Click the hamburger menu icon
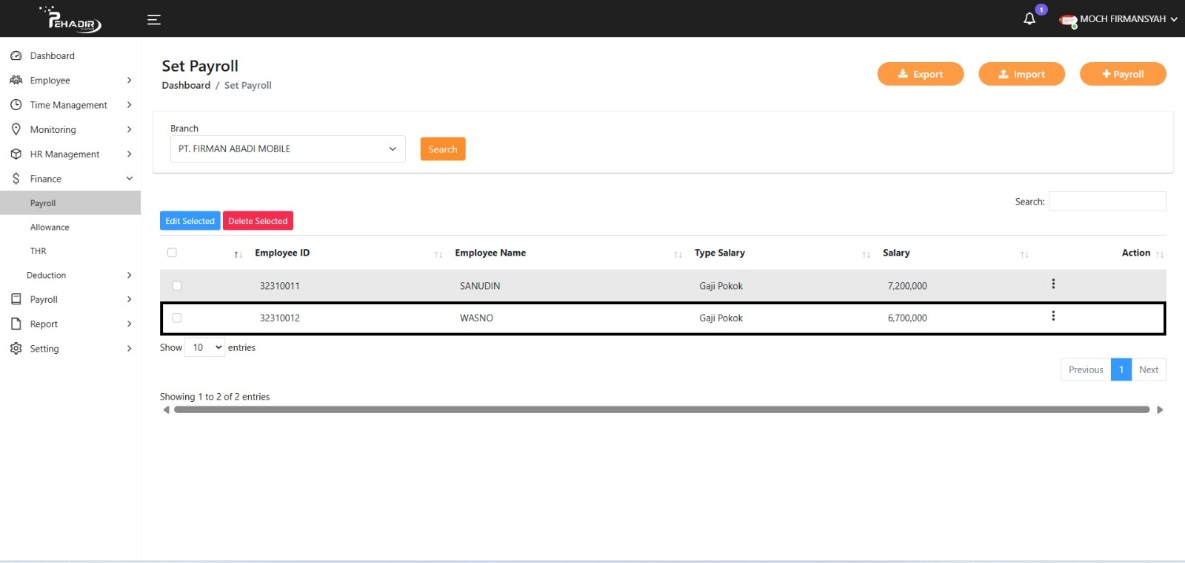This screenshot has width=1185, height=563. coord(154,19)
